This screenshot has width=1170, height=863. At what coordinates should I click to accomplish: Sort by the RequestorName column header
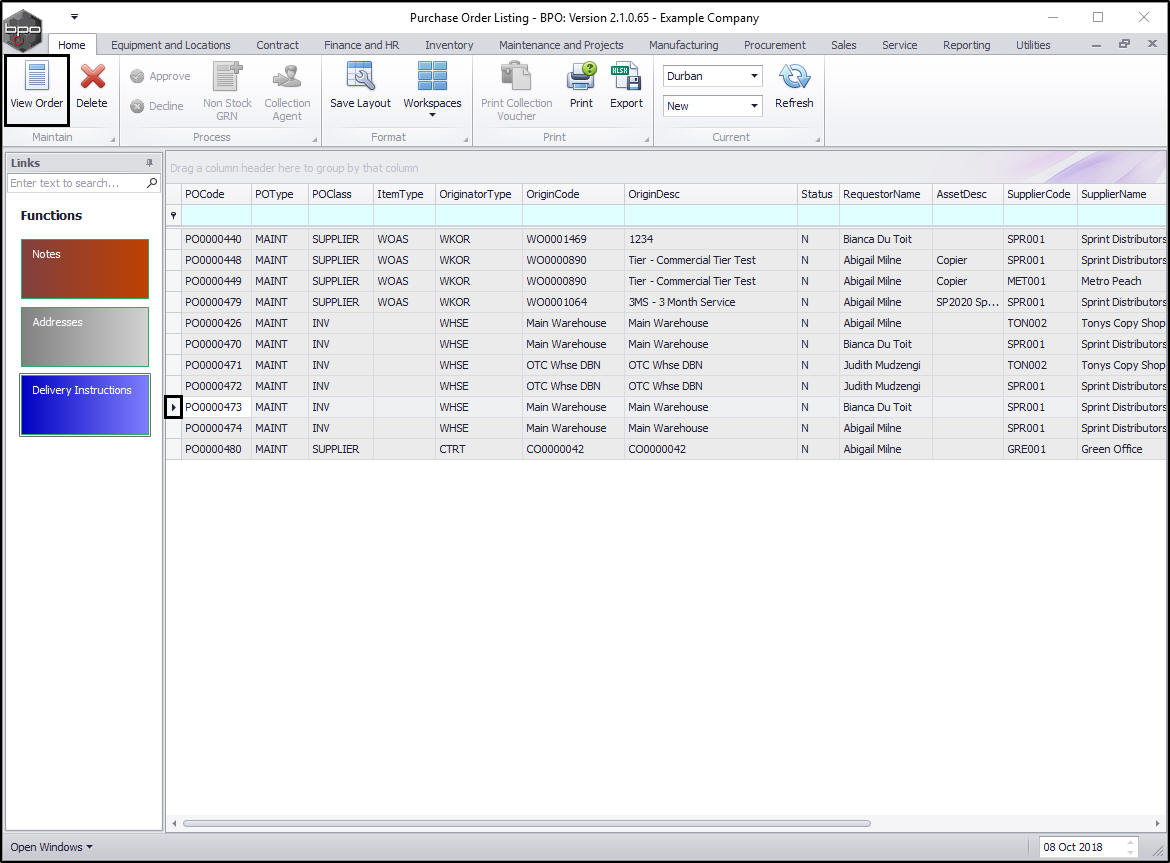coord(886,194)
